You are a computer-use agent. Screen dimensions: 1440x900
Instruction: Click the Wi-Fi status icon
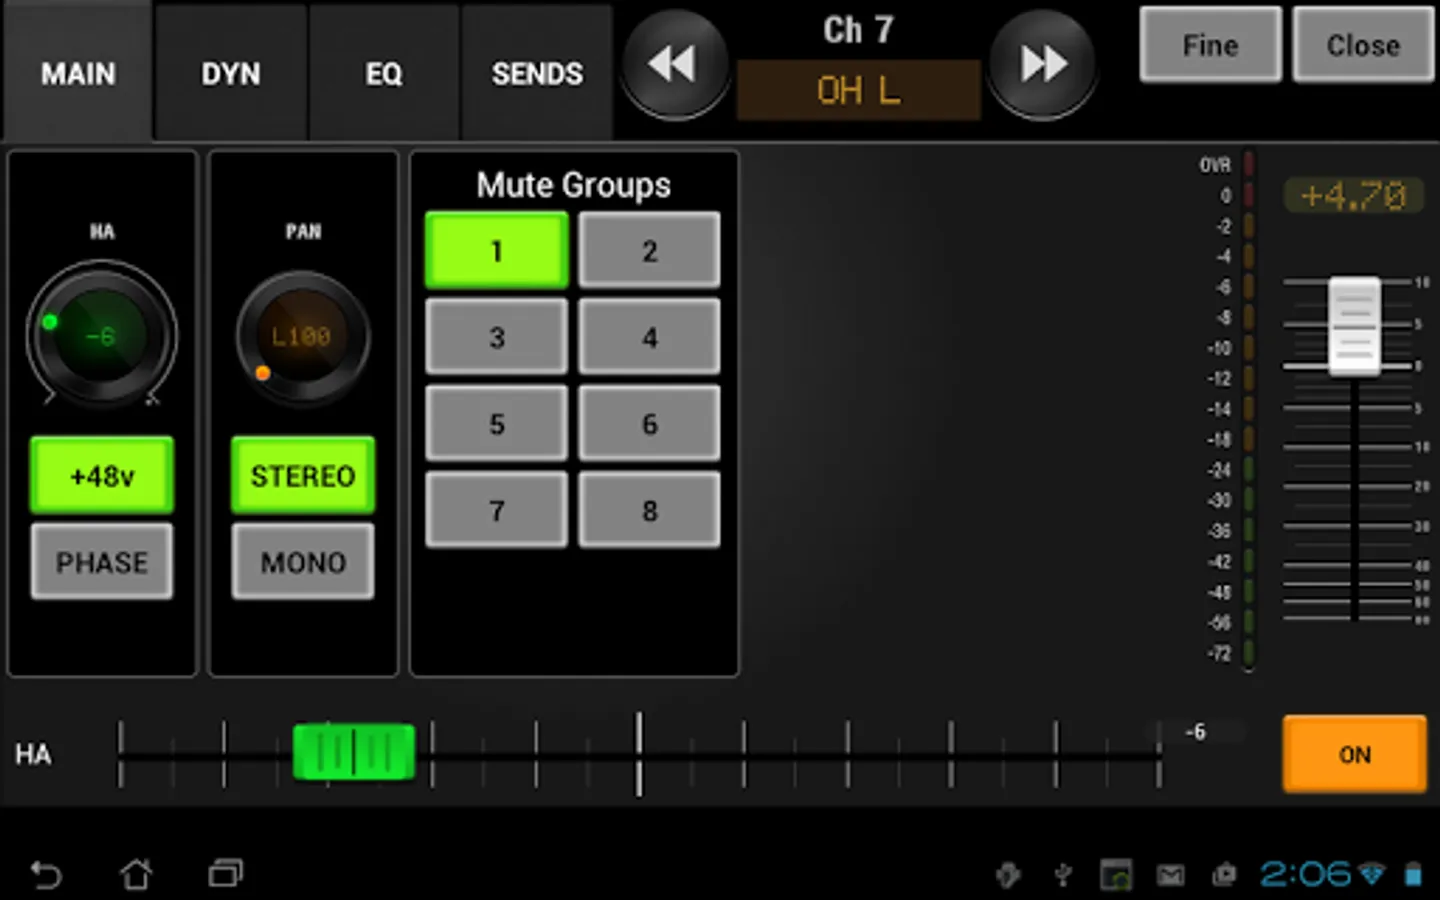tap(1371, 874)
